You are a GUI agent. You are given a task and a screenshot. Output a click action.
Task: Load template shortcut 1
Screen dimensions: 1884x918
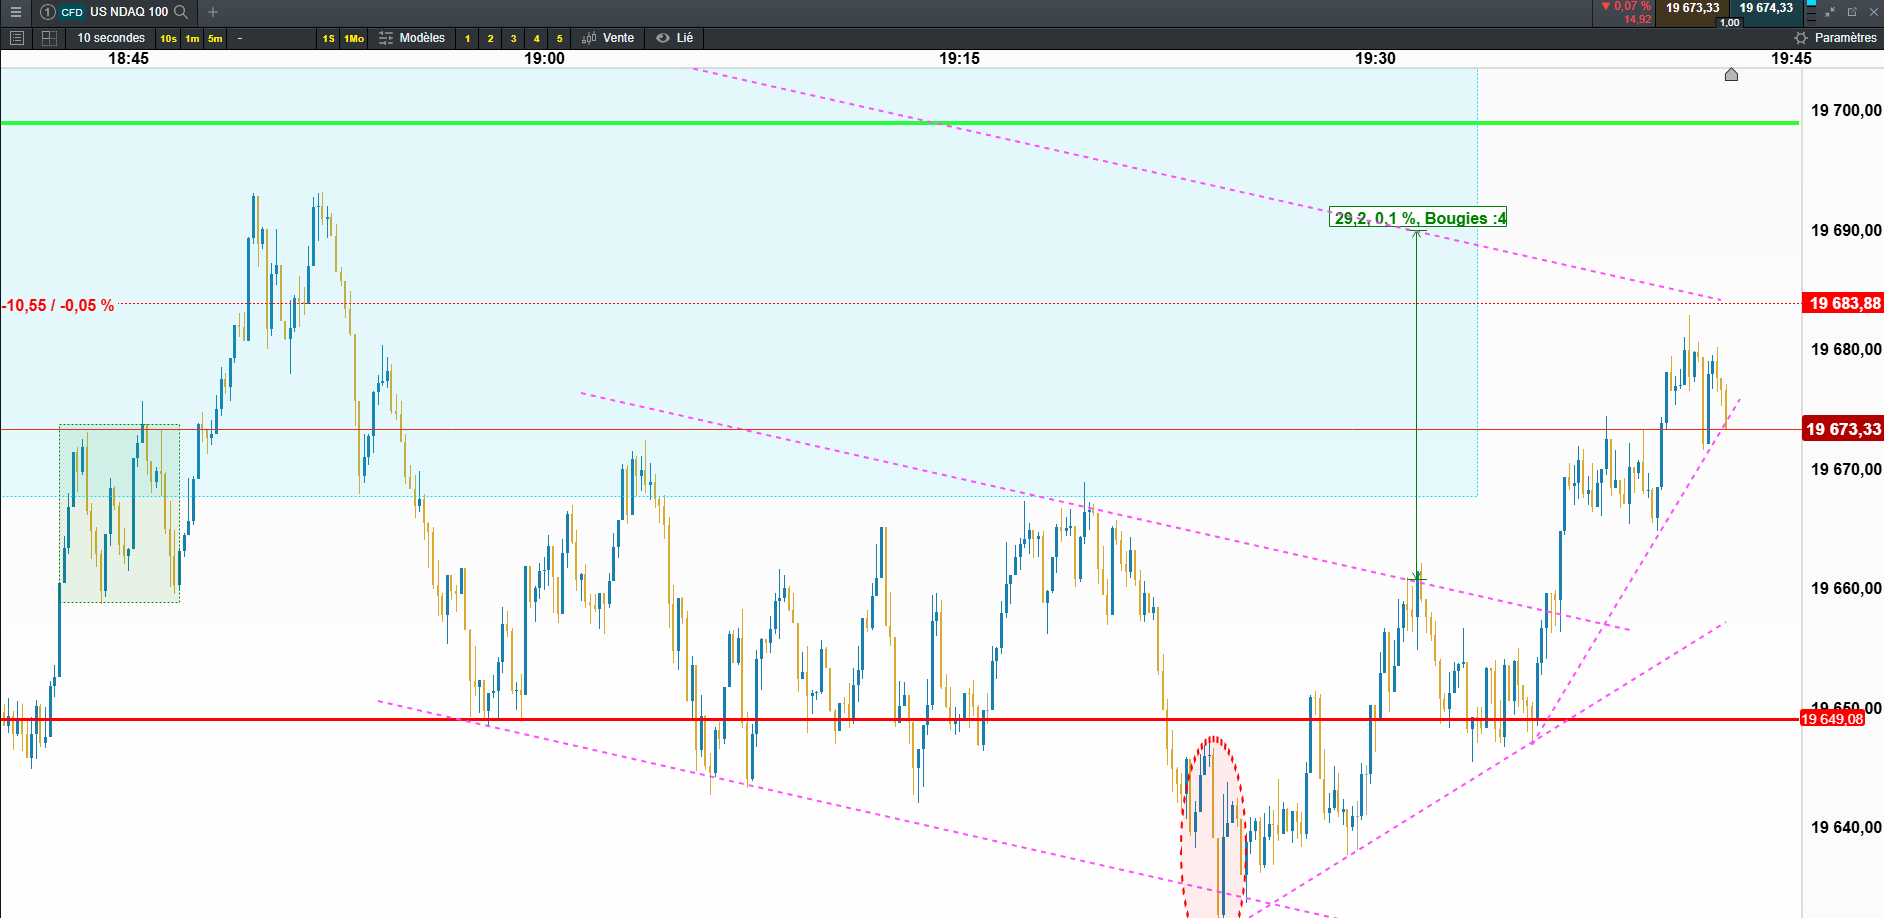click(x=467, y=39)
